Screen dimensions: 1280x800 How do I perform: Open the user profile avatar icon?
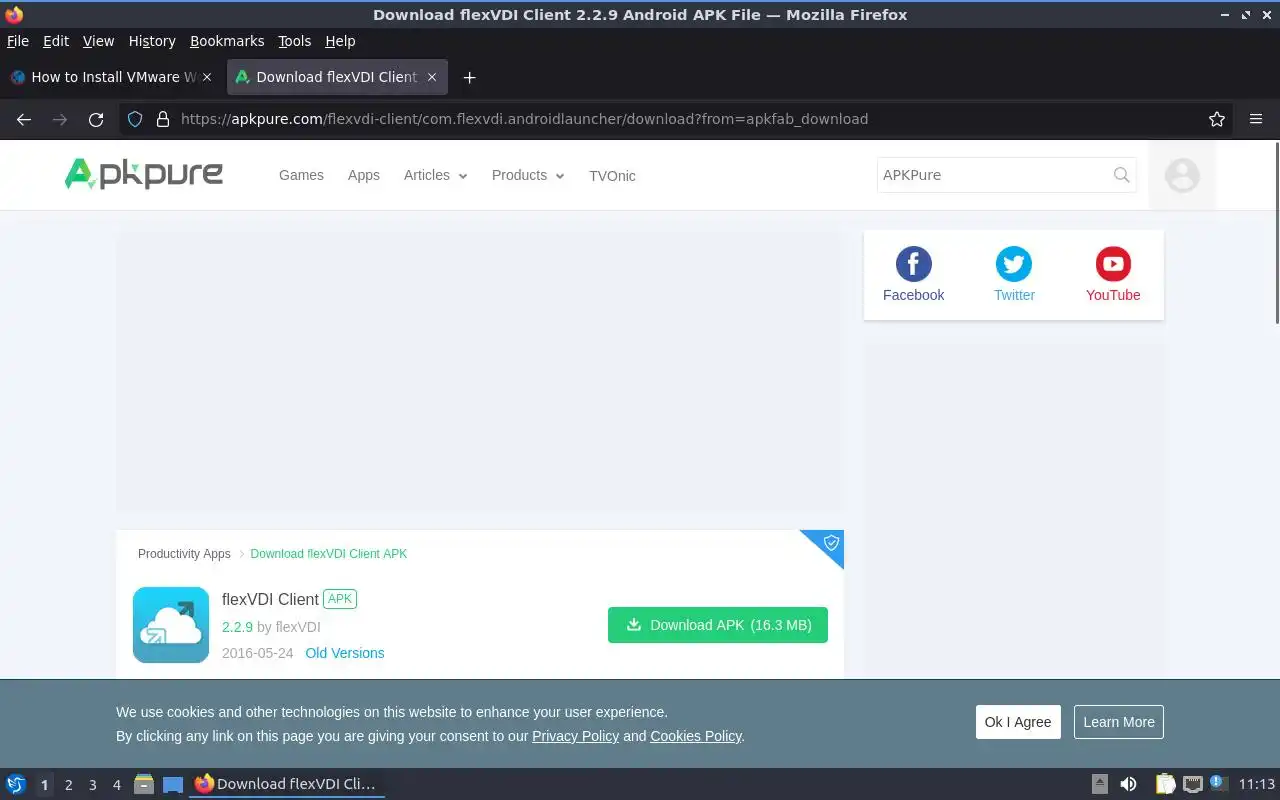pyautogui.click(x=1182, y=175)
